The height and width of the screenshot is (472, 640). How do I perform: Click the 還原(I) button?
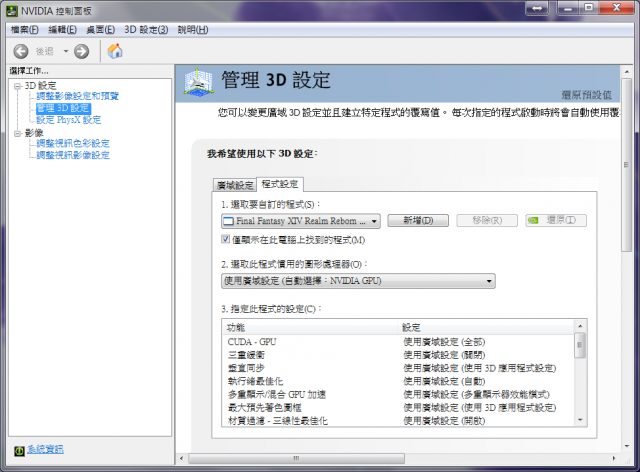(x=556, y=220)
